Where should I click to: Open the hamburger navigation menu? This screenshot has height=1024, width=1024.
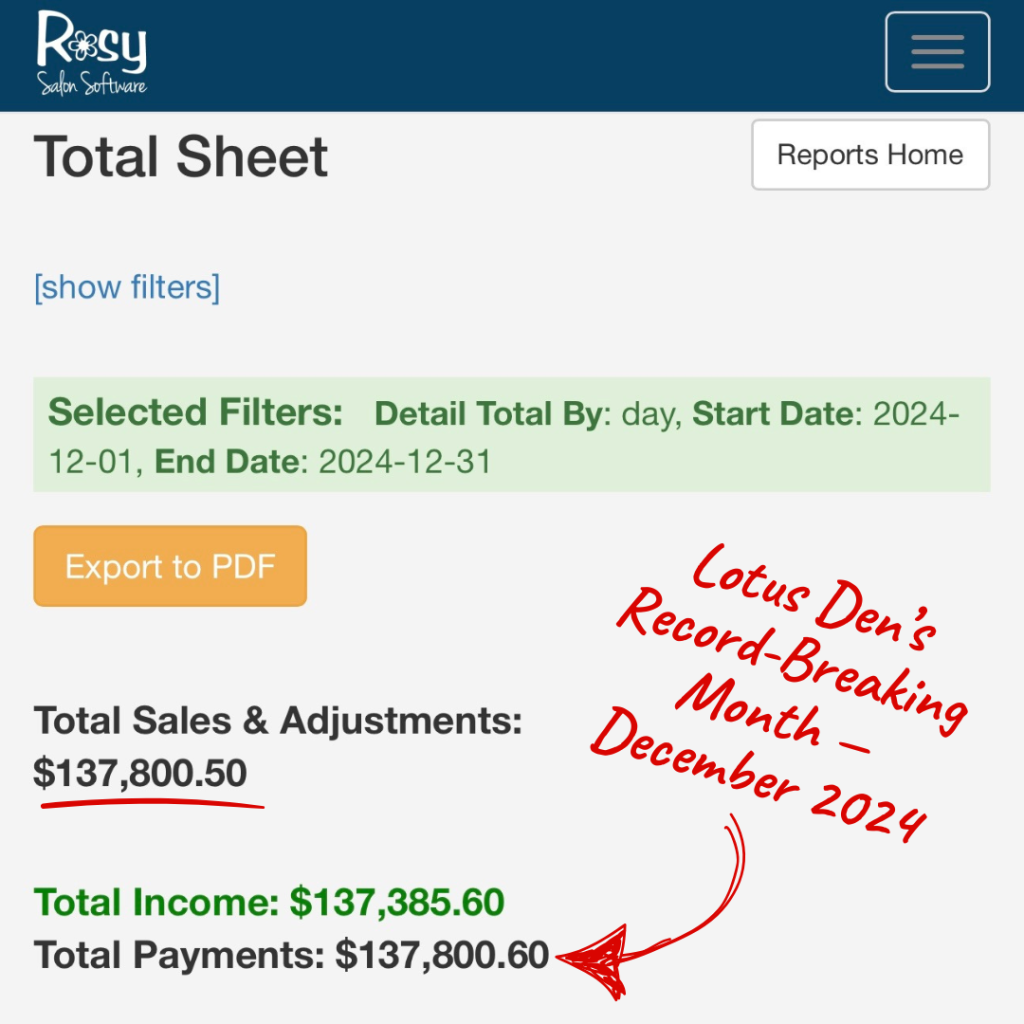click(x=937, y=52)
